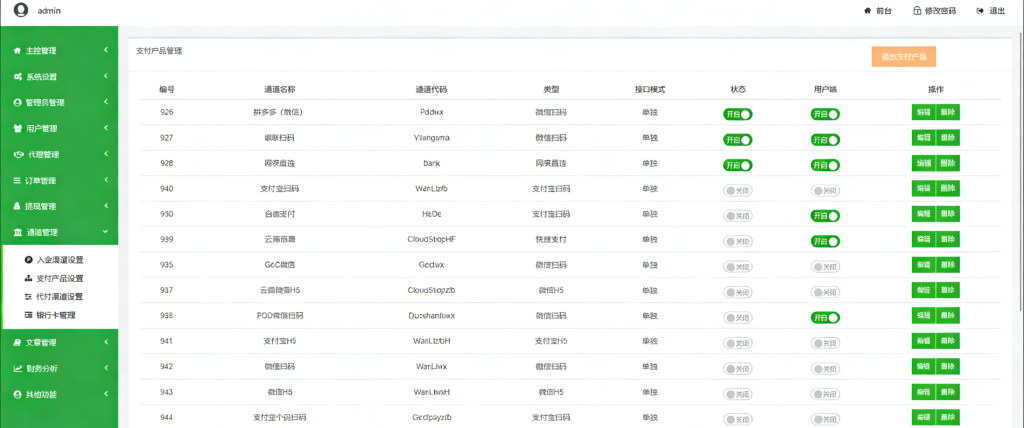Open 入金渠道设置 submenu item
Screen dimensions: 1024x428
pos(60,259)
